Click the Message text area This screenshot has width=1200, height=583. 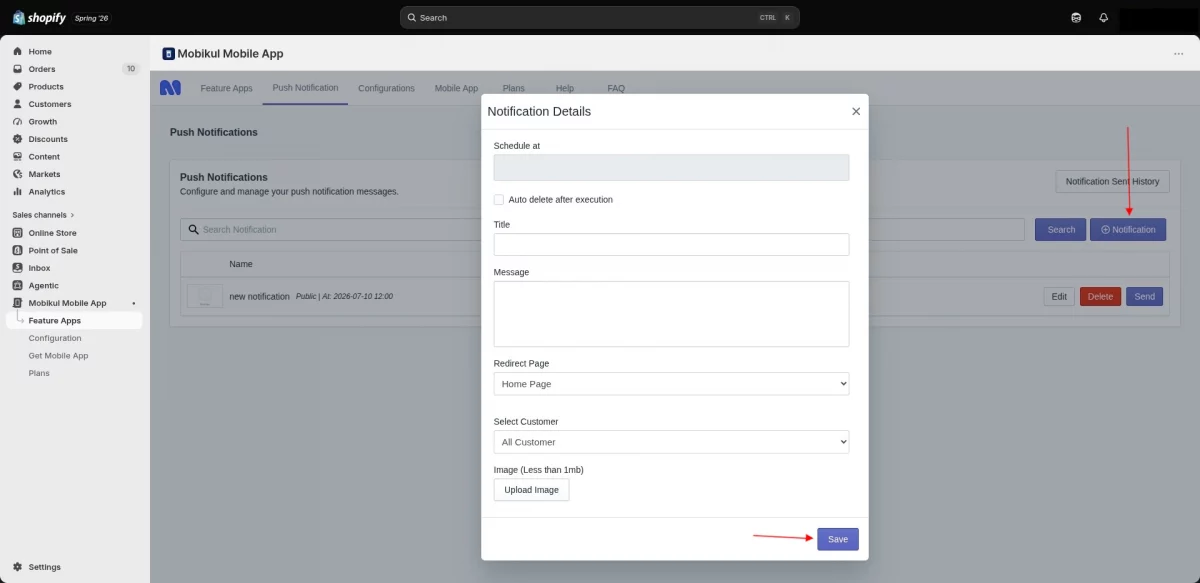pos(671,314)
